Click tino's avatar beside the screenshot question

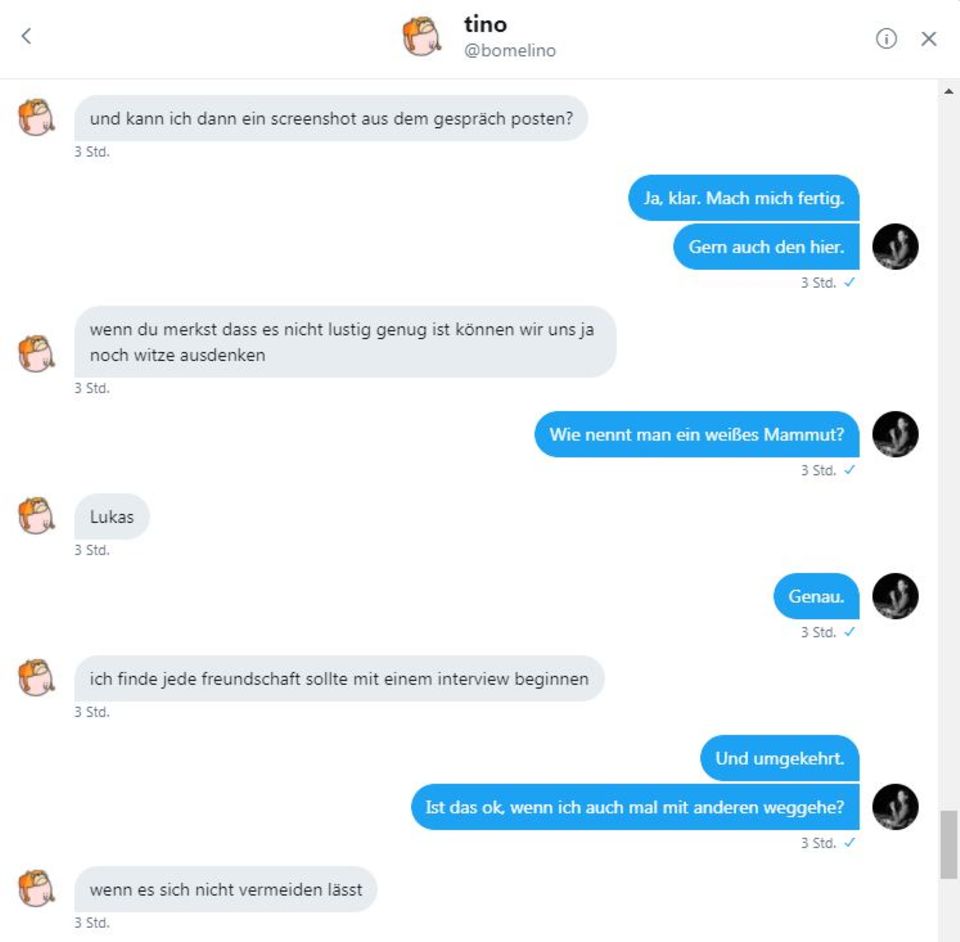(x=36, y=118)
